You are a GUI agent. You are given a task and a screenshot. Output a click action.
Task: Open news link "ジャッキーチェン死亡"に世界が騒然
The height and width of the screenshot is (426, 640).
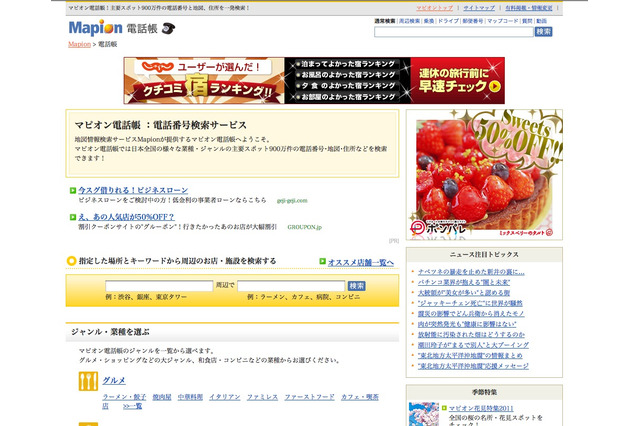click(470, 303)
